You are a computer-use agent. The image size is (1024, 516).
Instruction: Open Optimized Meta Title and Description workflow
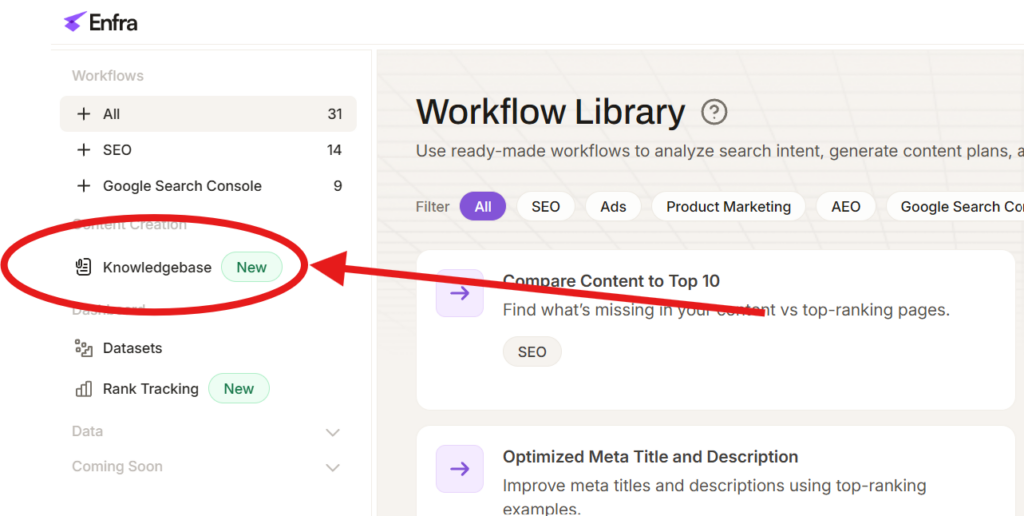[x=650, y=457]
